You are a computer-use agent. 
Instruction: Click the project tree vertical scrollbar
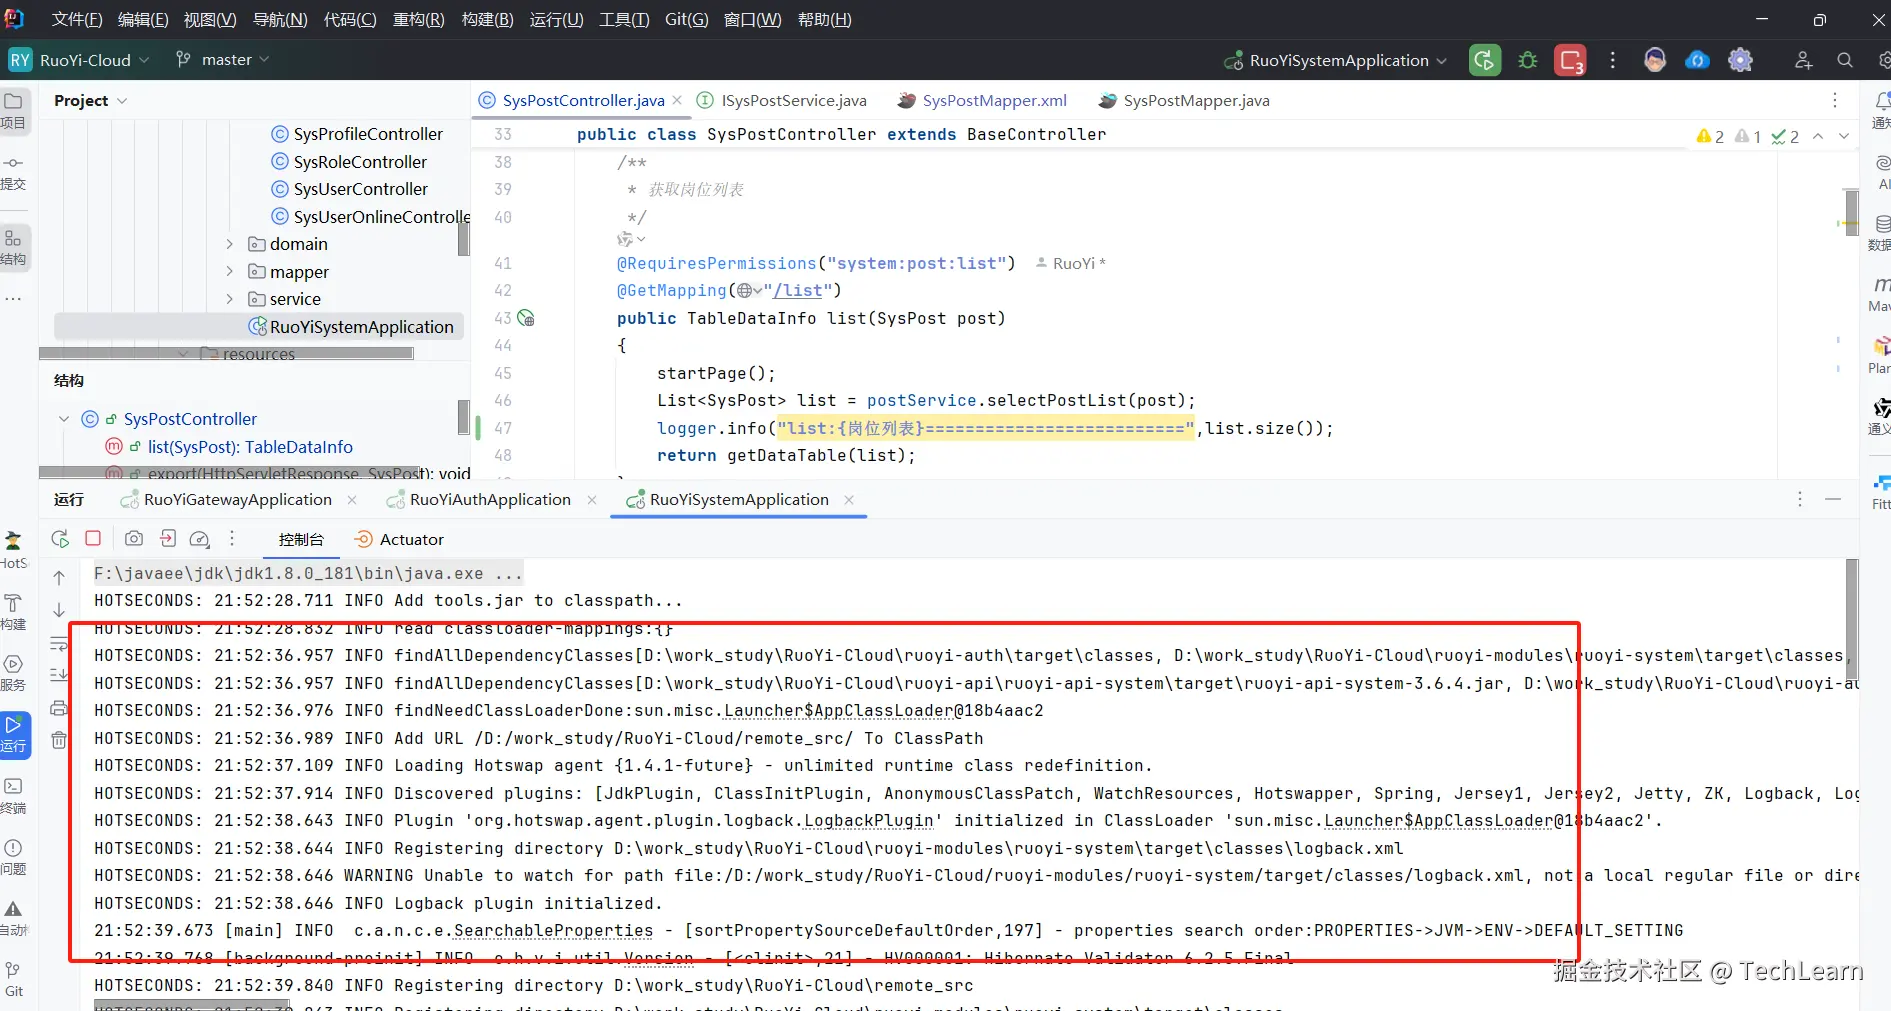pos(464,238)
